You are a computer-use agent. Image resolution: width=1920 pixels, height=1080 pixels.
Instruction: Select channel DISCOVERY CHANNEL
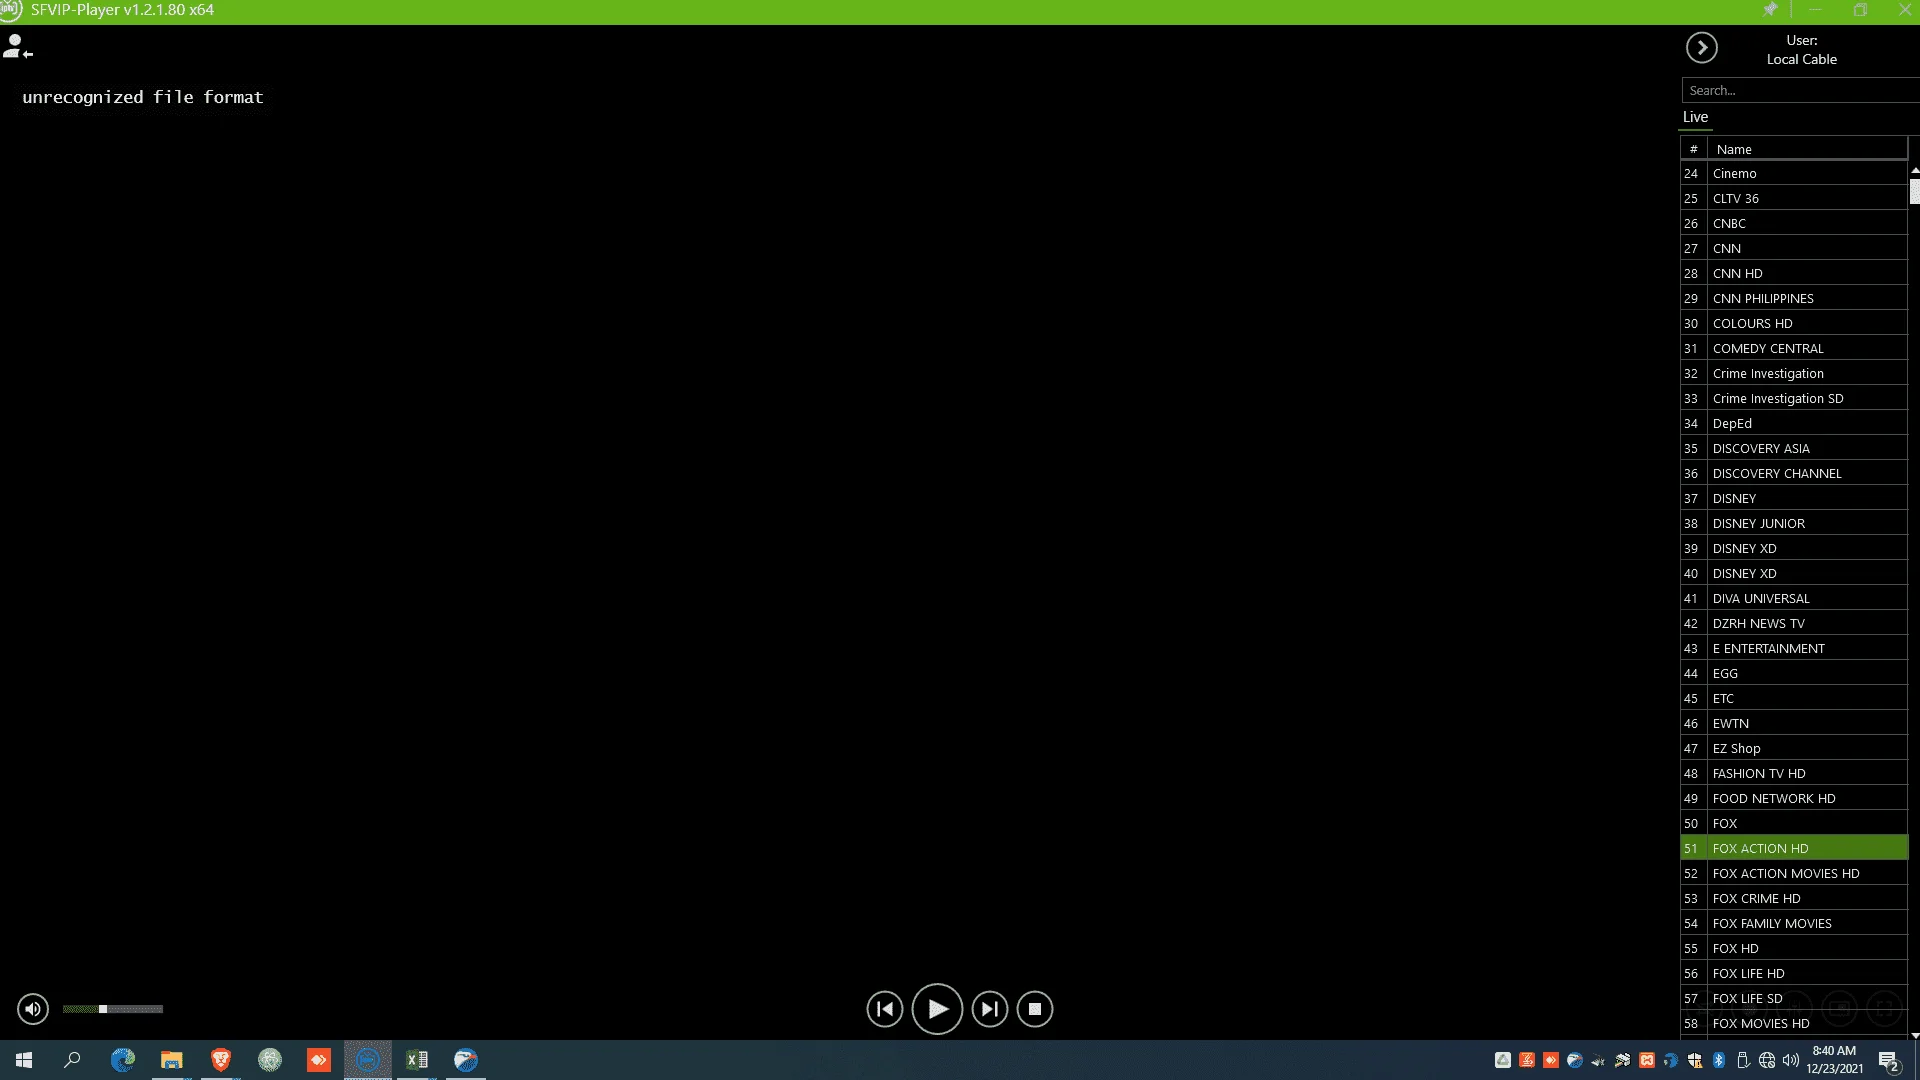(x=1794, y=473)
